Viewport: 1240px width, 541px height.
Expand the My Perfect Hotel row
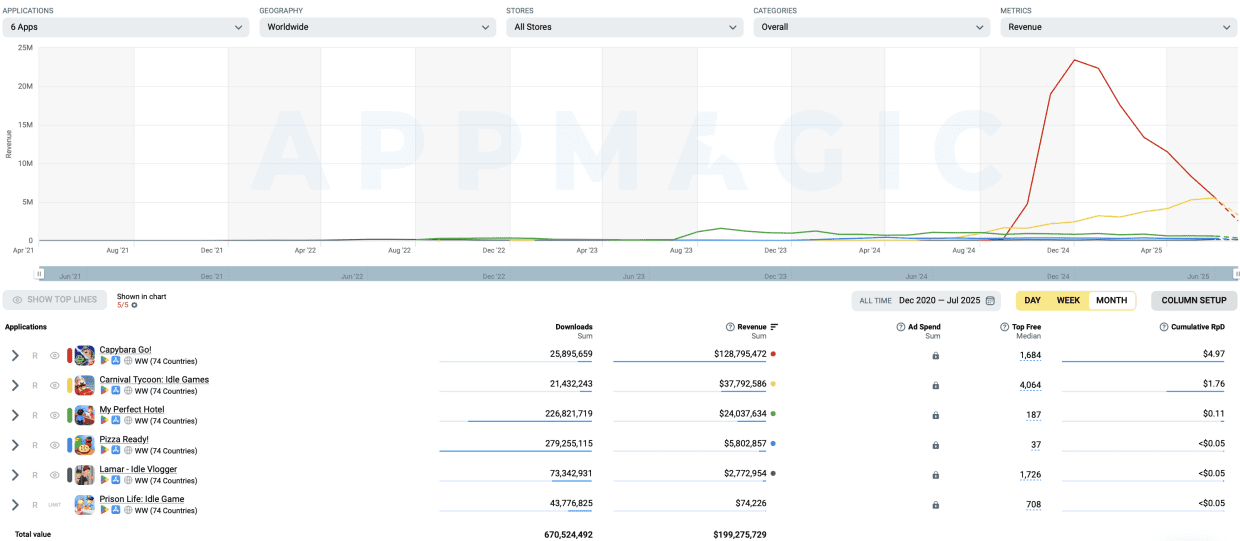coord(15,415)
